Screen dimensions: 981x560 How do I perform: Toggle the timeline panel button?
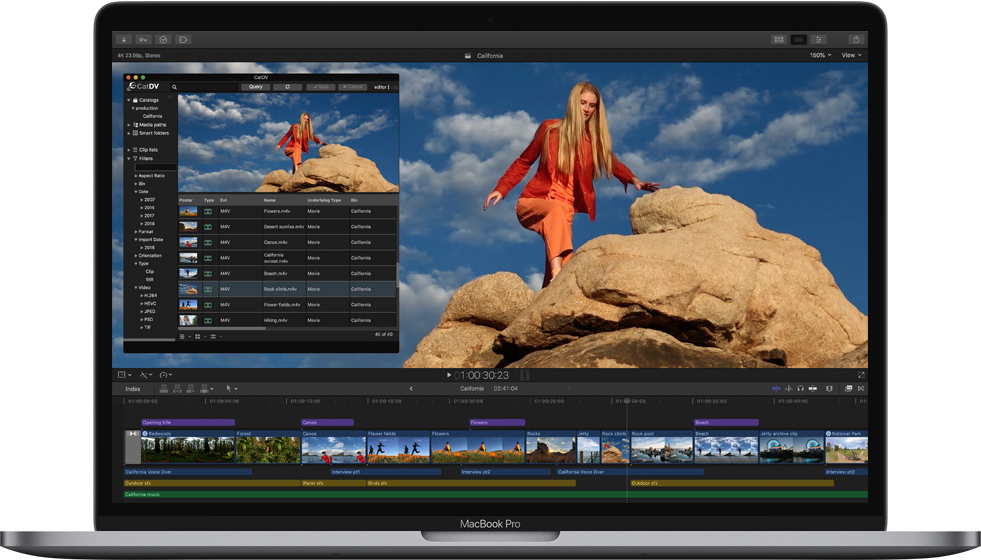(799, 39)
